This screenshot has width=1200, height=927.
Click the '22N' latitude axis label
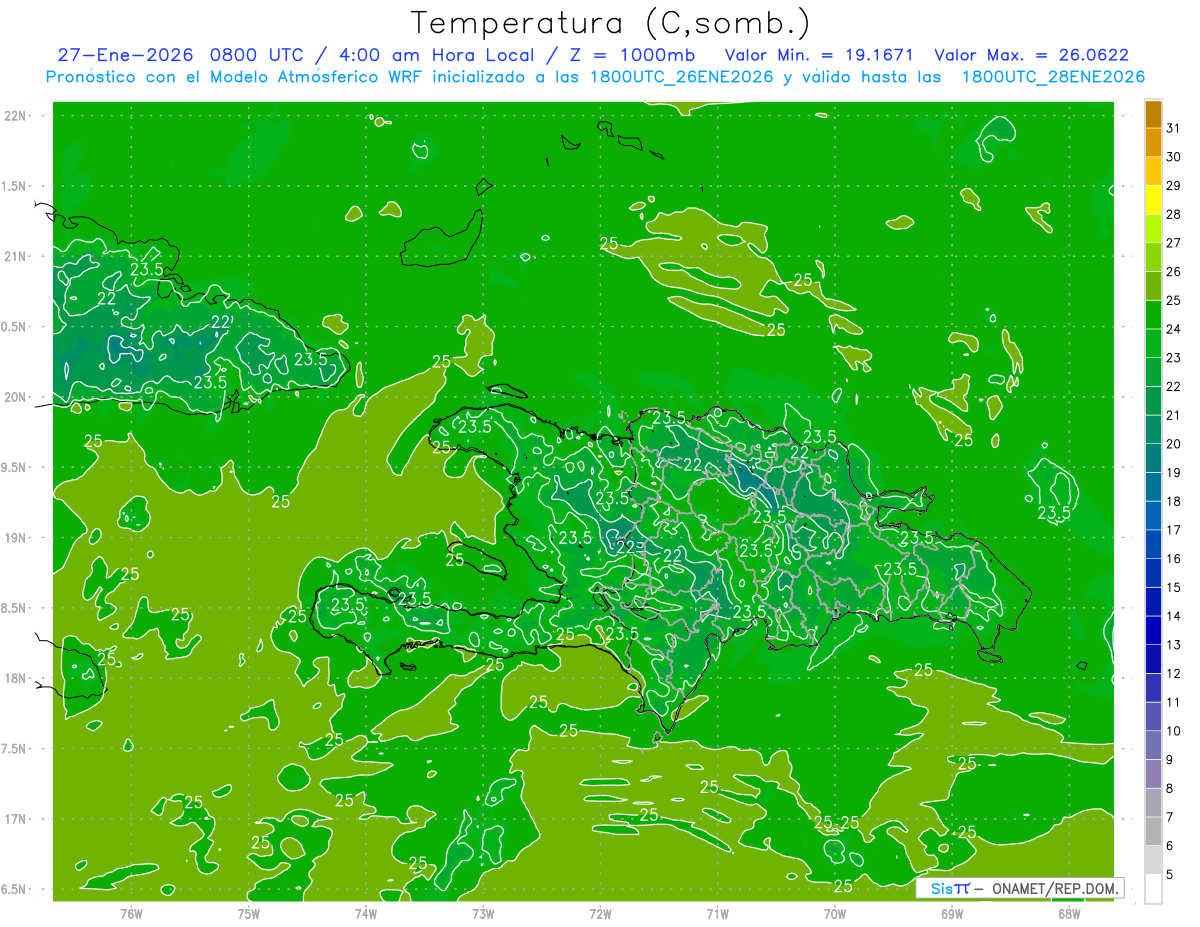(16, 116)
